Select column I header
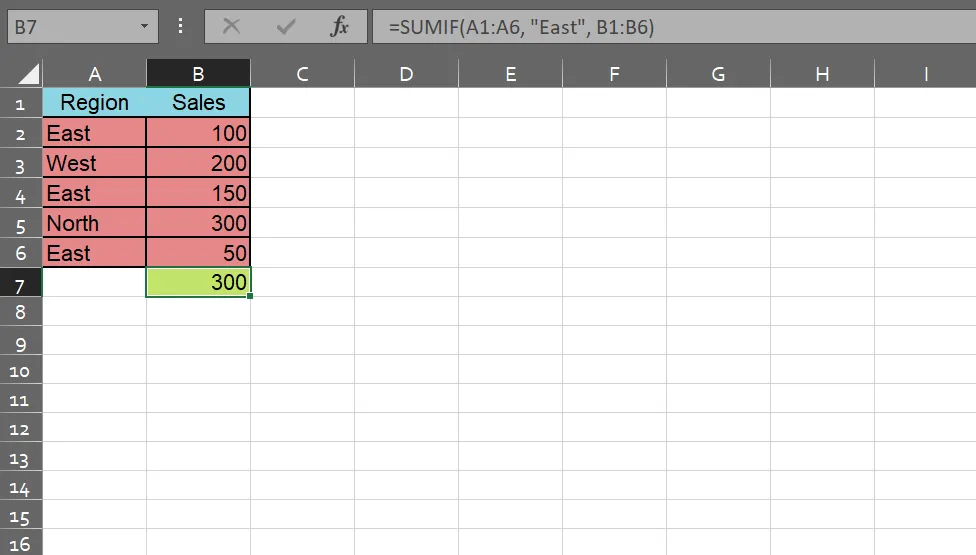Image resolution: width=976 pixels, height=555 pixels. 926,73
